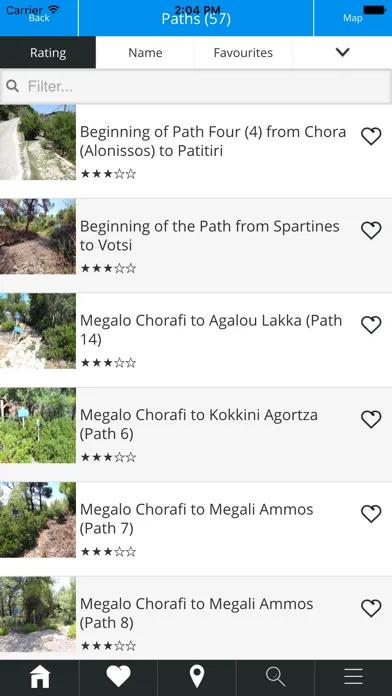The width and height of the screenshot is (392, 696).
Task: Sort paths by Name tab
Action: click(145, 52)
